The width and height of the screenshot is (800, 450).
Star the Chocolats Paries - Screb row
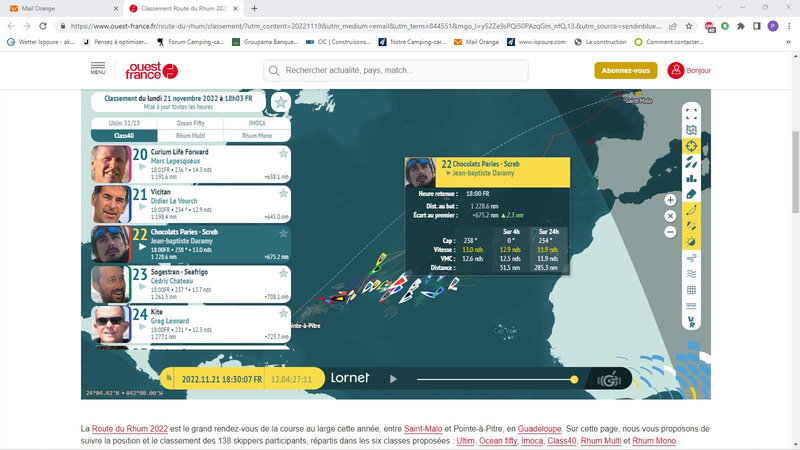pos(283,233)
